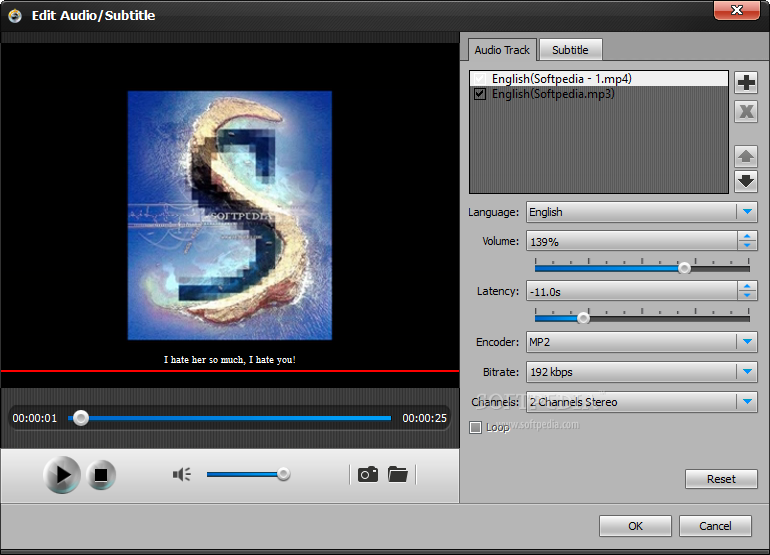Screen dimensions: 770x555
Task: Decrease Latency with the down stepper arrow
Action: coord(747,296)
